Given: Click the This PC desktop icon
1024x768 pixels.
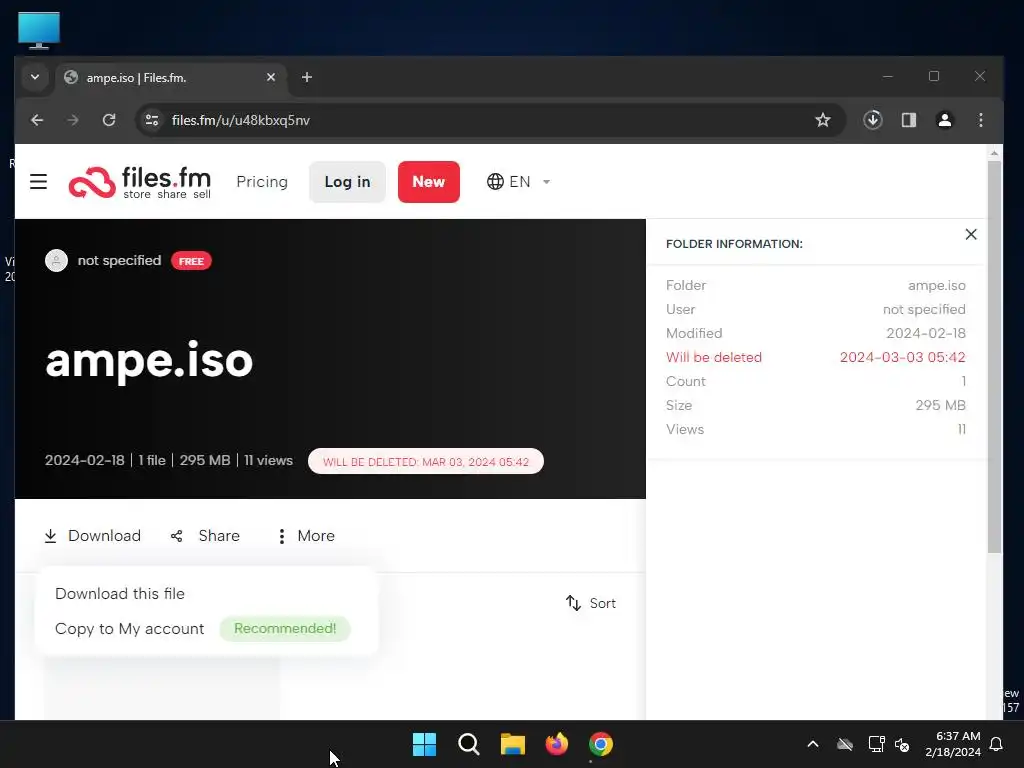Looking at the screenshot, I should click(x=39, y=31).
